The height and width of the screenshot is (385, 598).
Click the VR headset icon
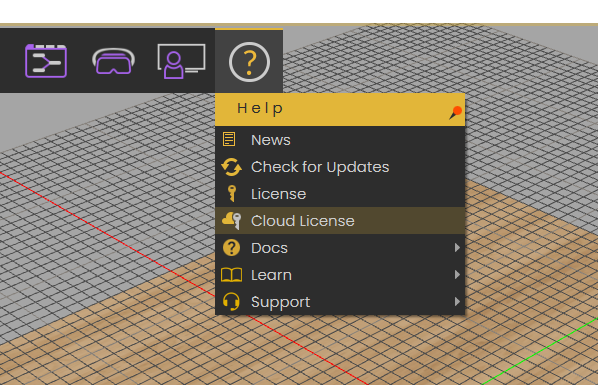[113, 61]
